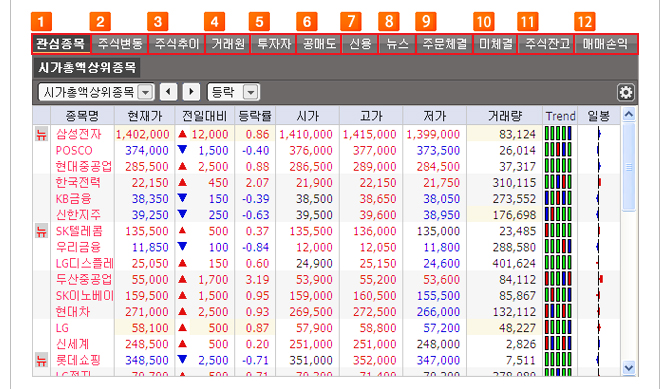Switch to the 관심종목 tab
The image size is (670, 389).
[x=61, y=44]
